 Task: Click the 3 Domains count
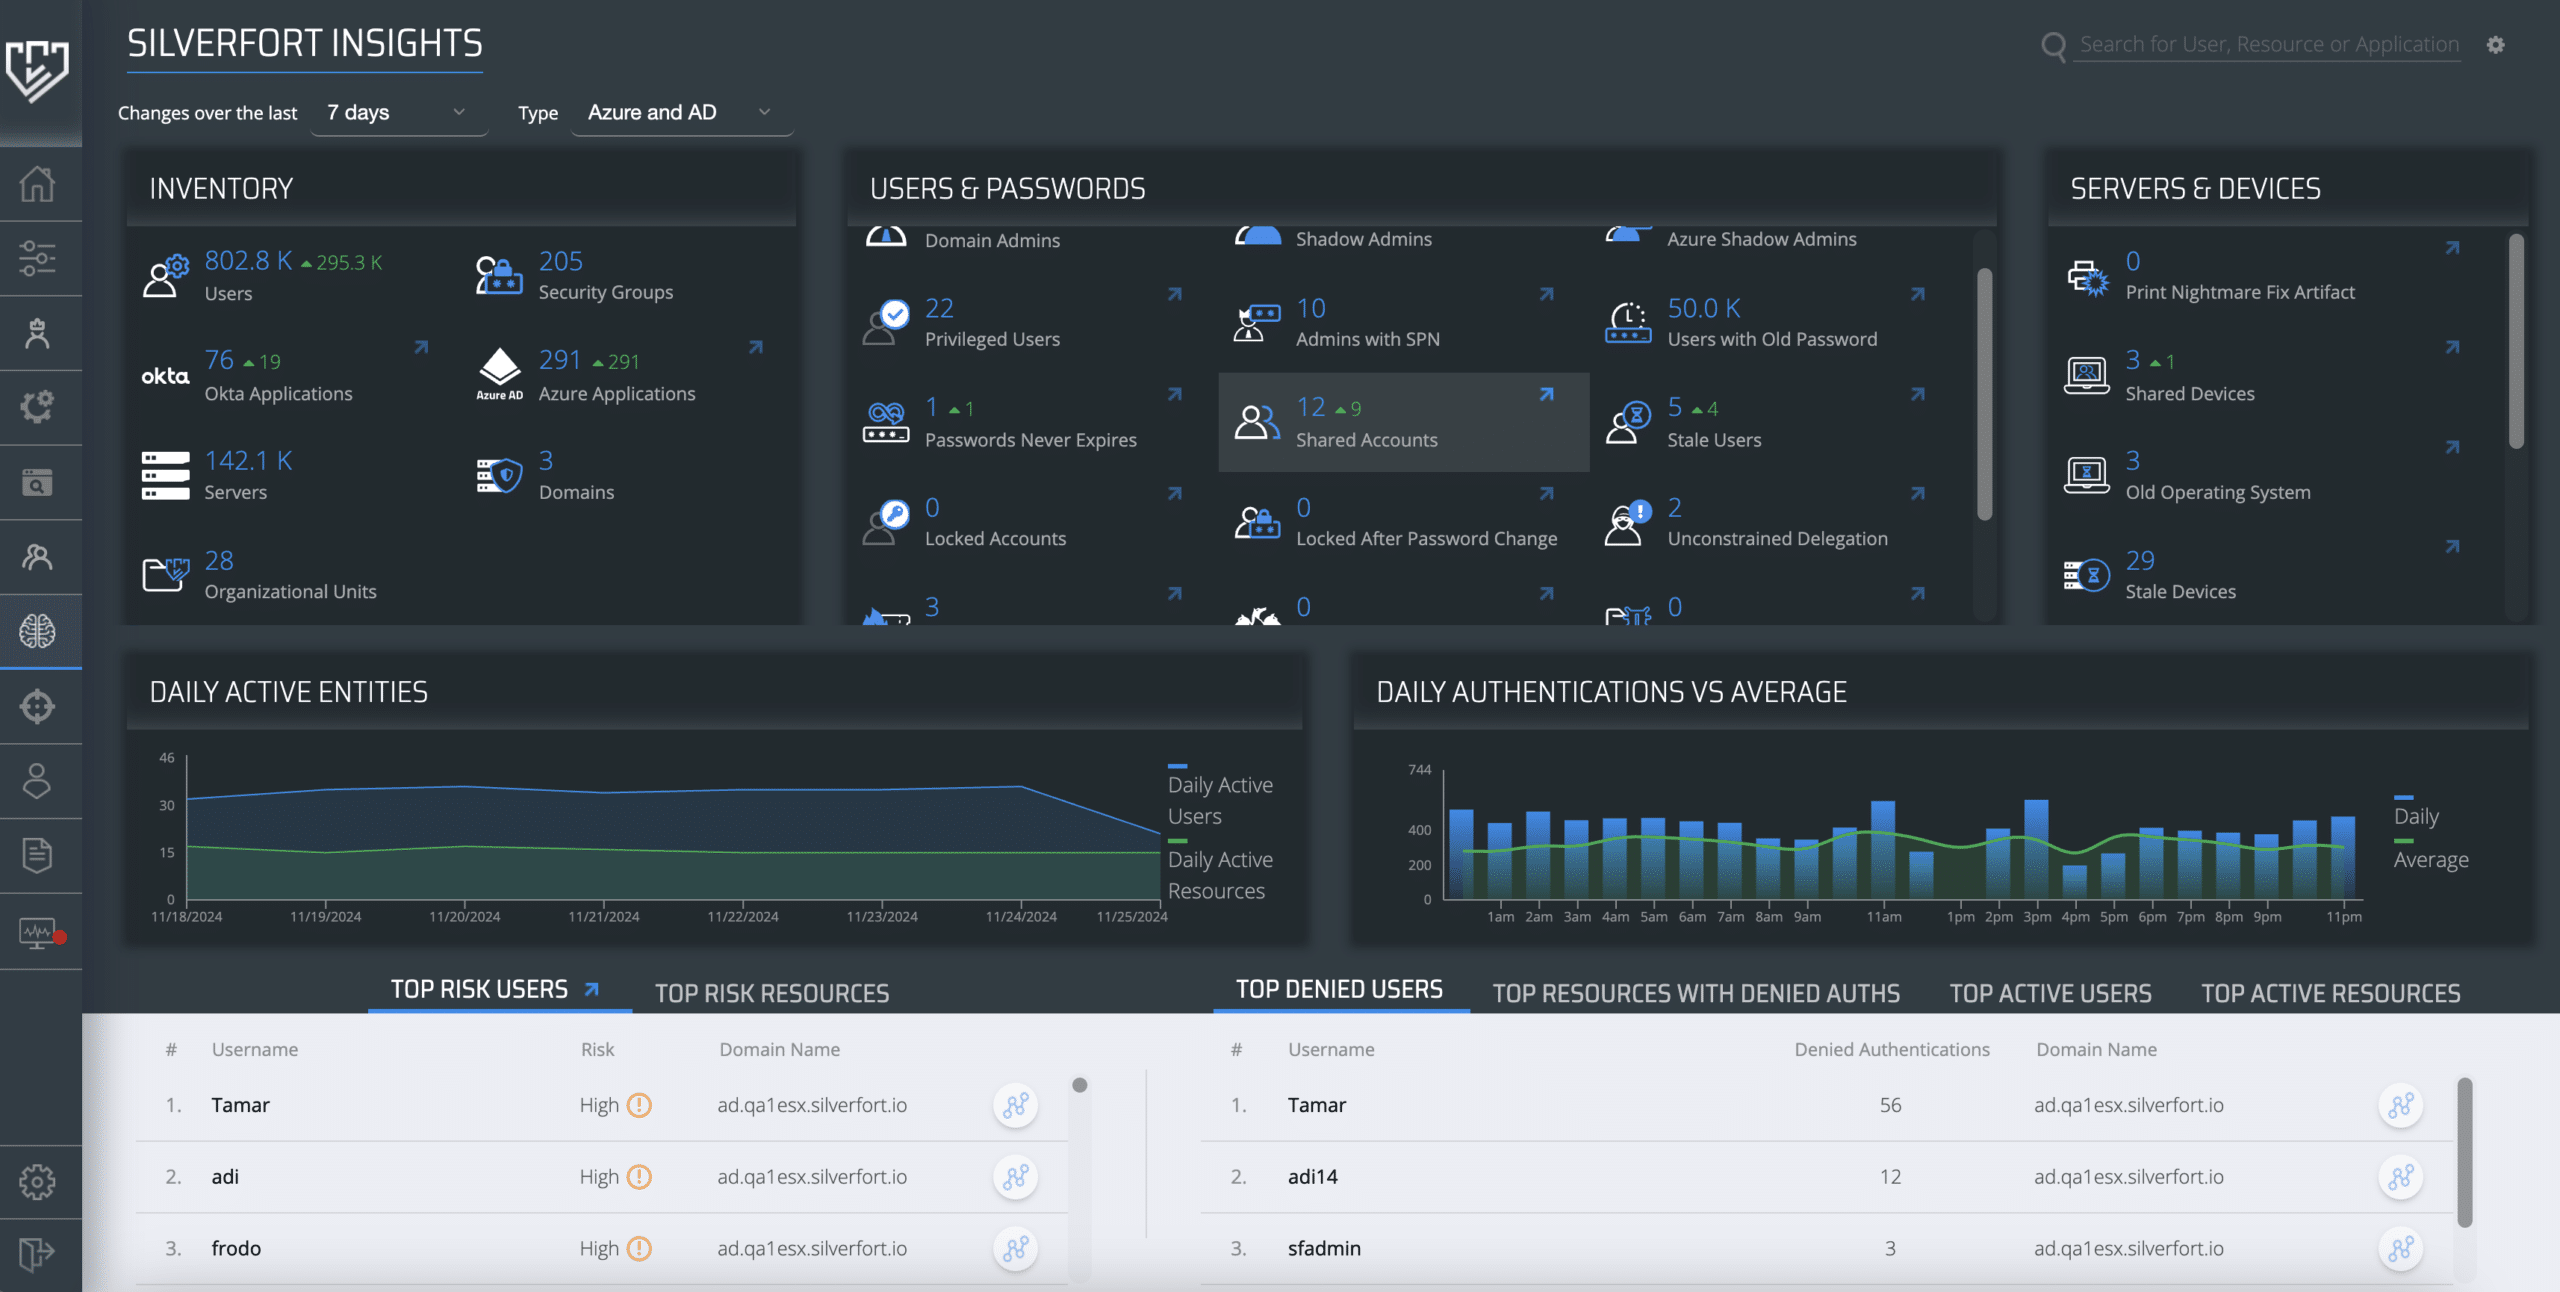(x=546, y=461)
